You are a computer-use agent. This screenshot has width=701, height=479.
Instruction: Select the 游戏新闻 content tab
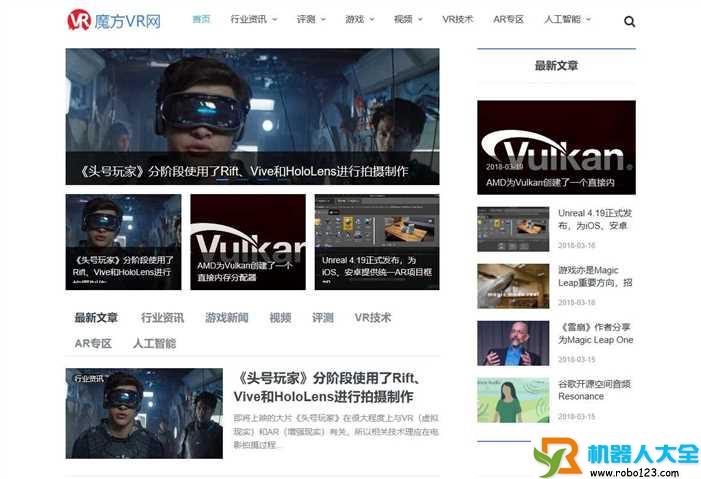pos(227,318)
